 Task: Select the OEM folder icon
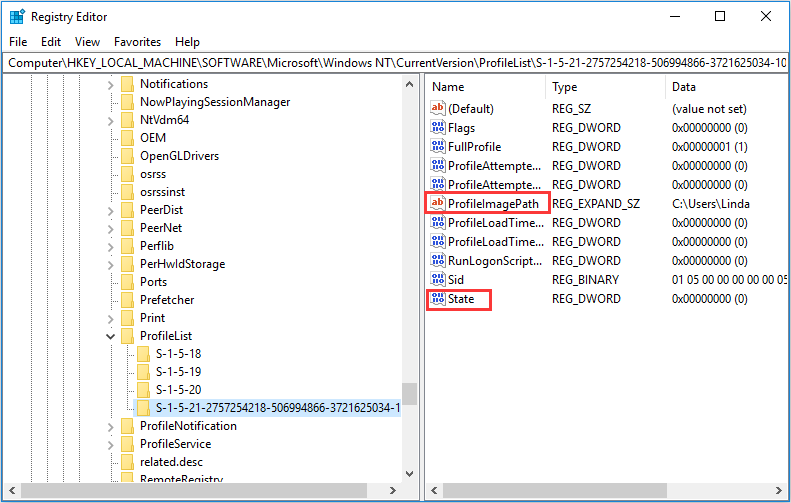128,138
